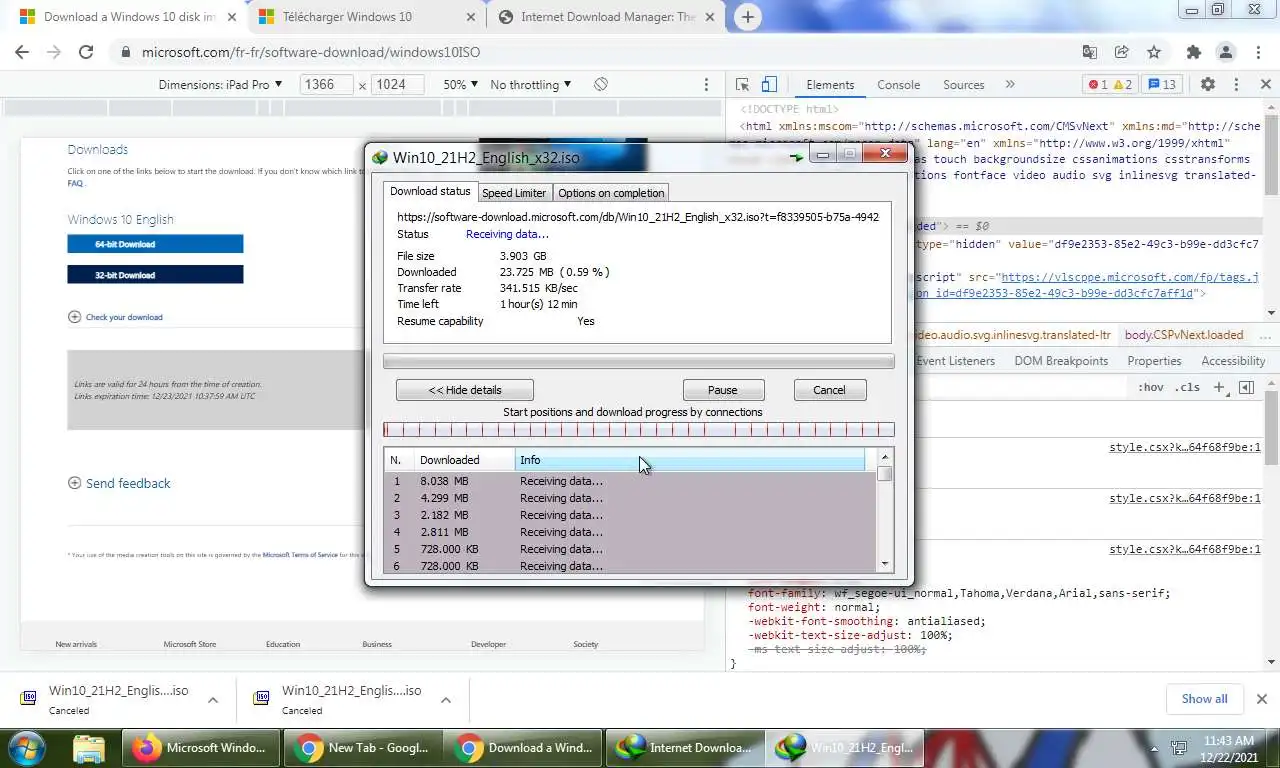
Task: Select the Download status tab
Action: pyautogui.click(x=430, y=191)
